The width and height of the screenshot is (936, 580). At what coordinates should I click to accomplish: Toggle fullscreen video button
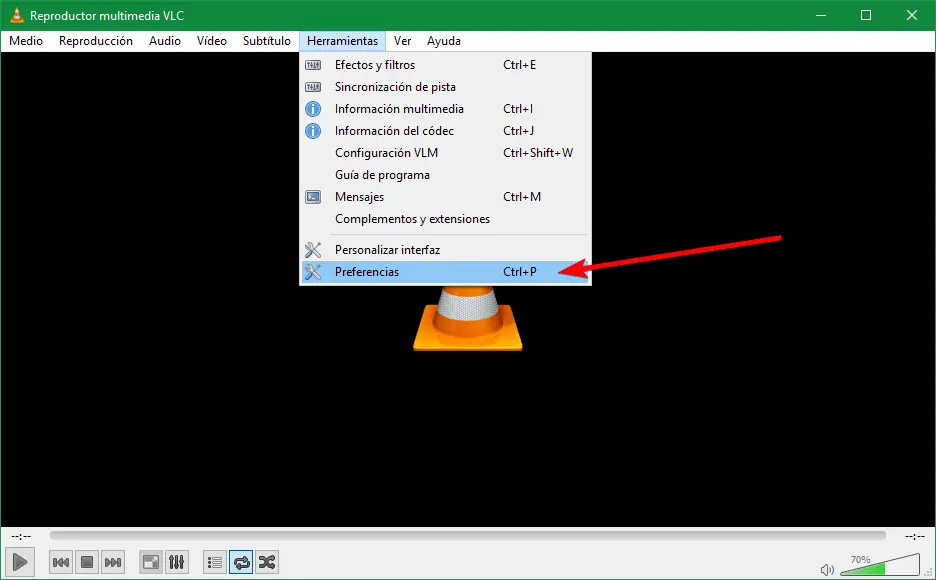[150, 562]
